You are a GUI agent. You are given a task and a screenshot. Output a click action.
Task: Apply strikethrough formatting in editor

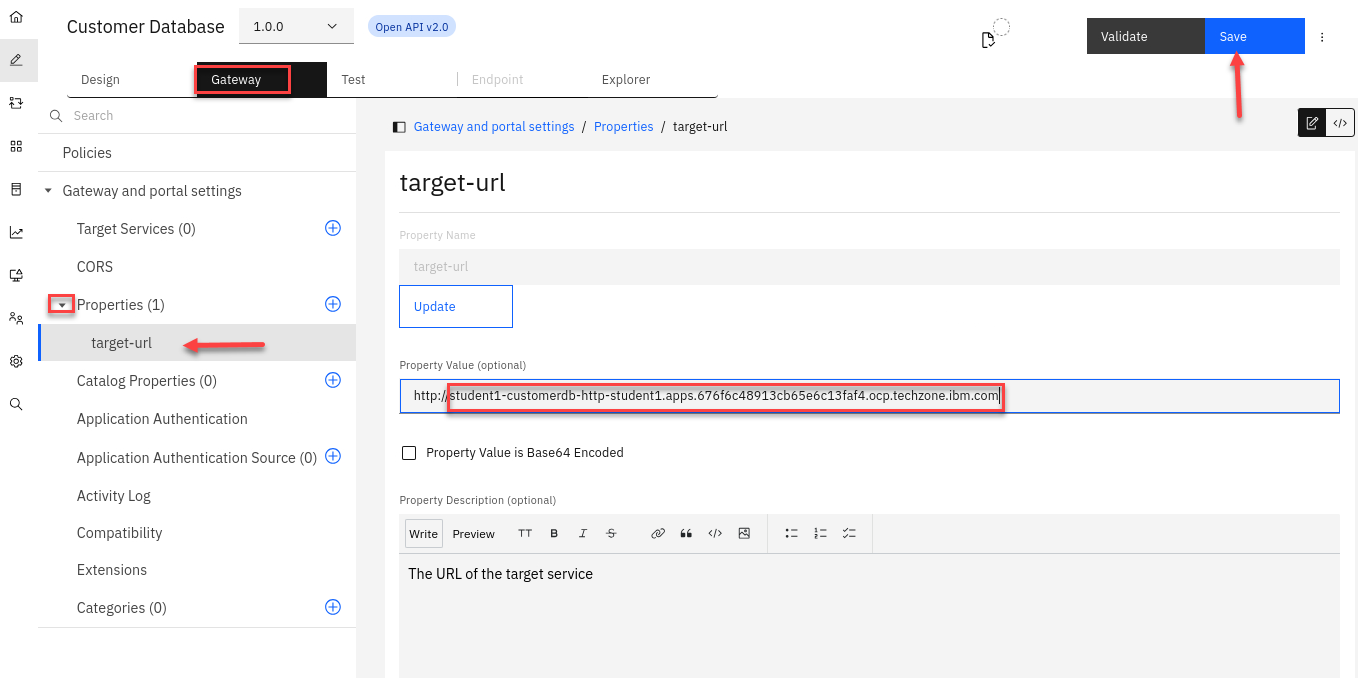(x=611, y=533)
